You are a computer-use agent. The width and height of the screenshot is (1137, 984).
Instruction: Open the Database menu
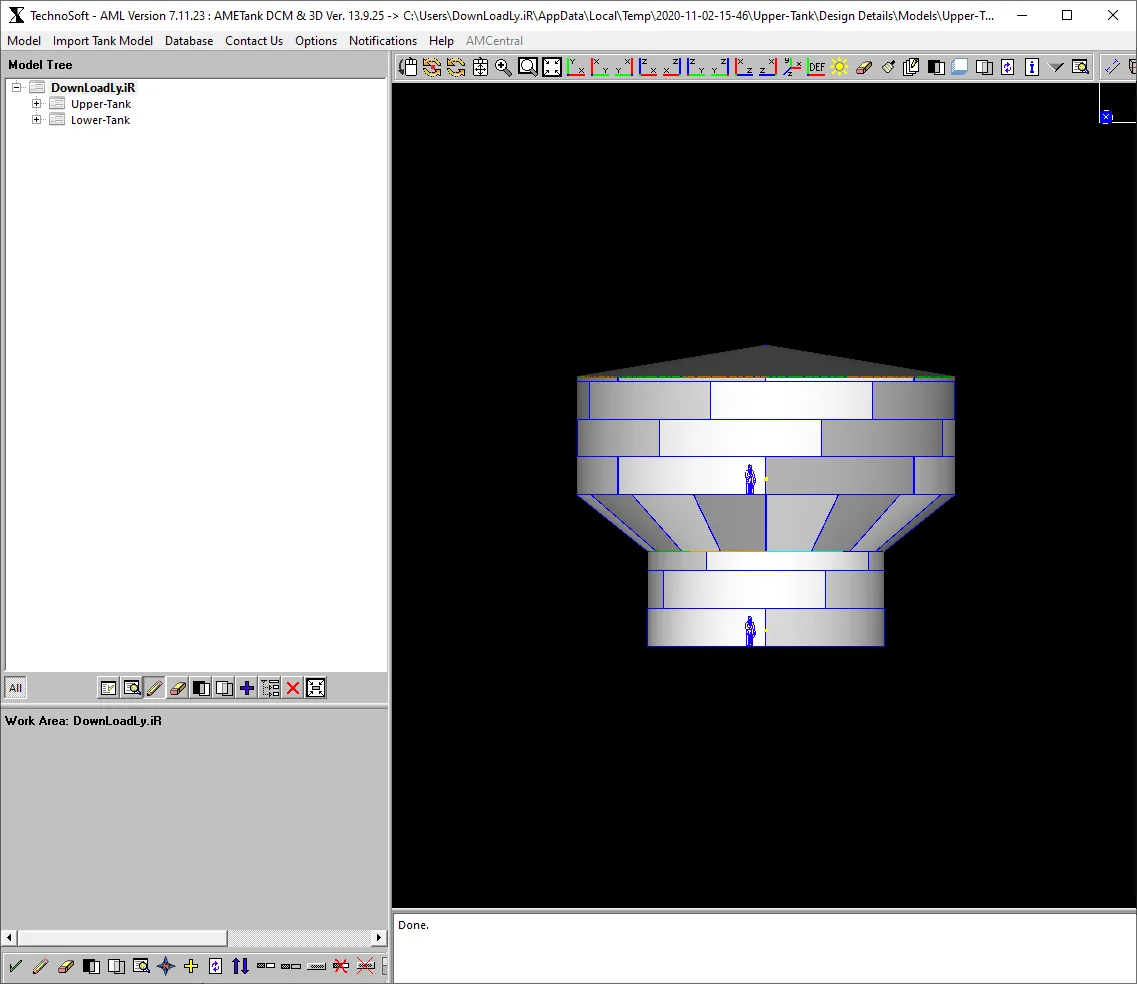(189, 41)
